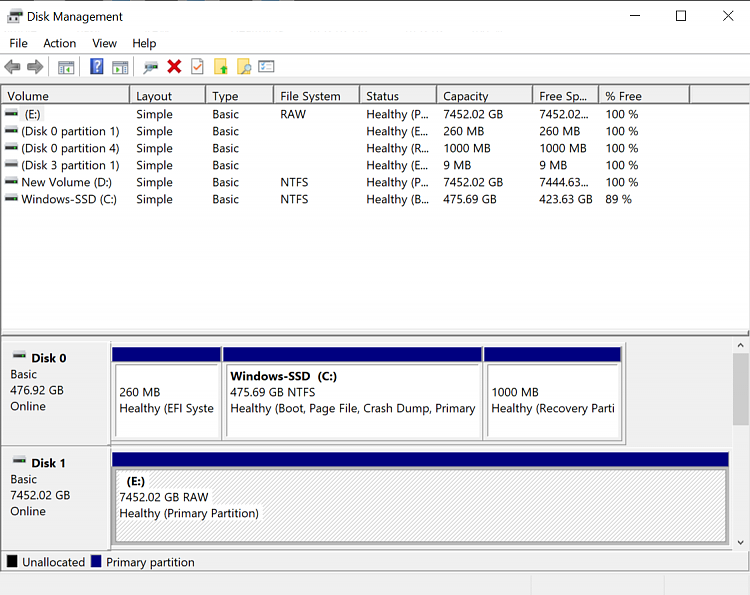
Task: Click drive icon beside New Volume (D:)
Action: 11,182
